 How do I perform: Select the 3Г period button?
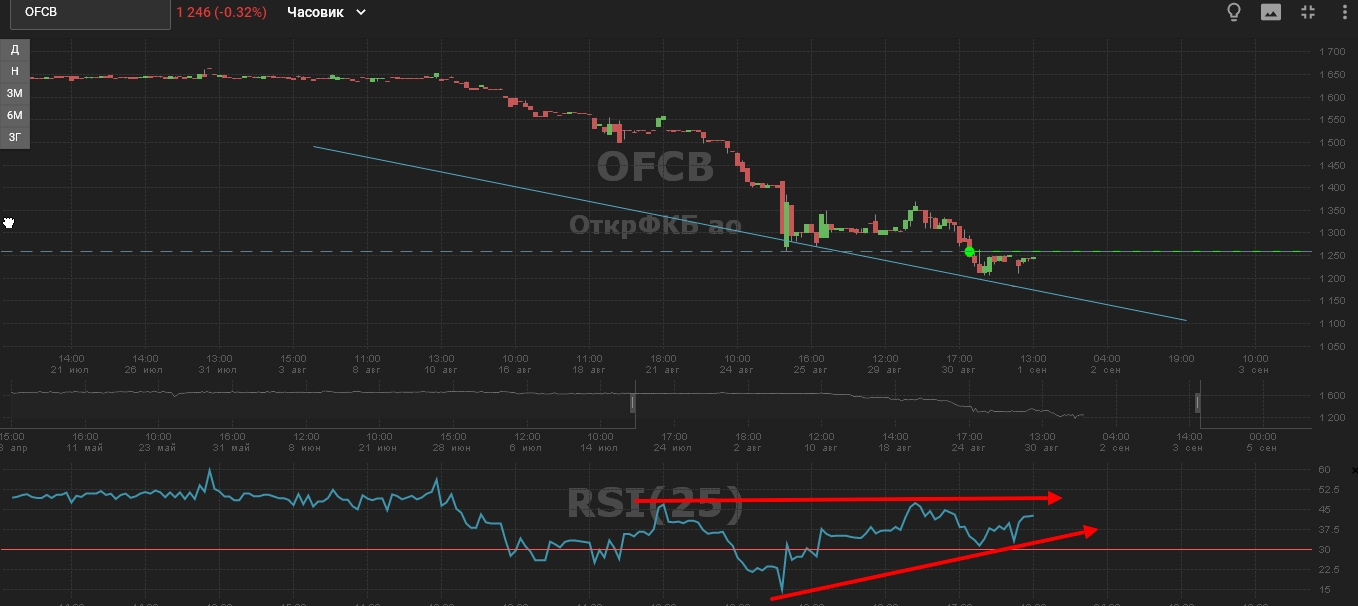click(x=15, y=137)
